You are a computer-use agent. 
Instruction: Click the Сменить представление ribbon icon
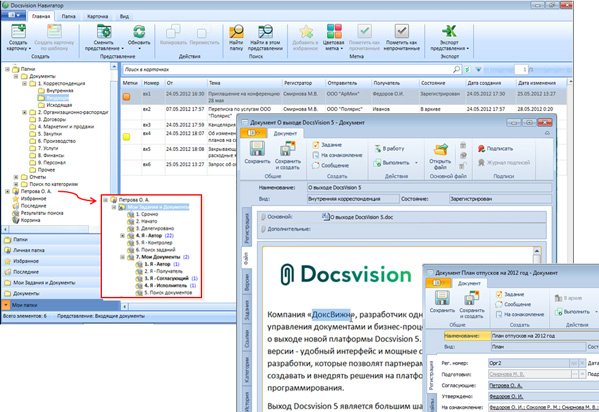point(104,31)
